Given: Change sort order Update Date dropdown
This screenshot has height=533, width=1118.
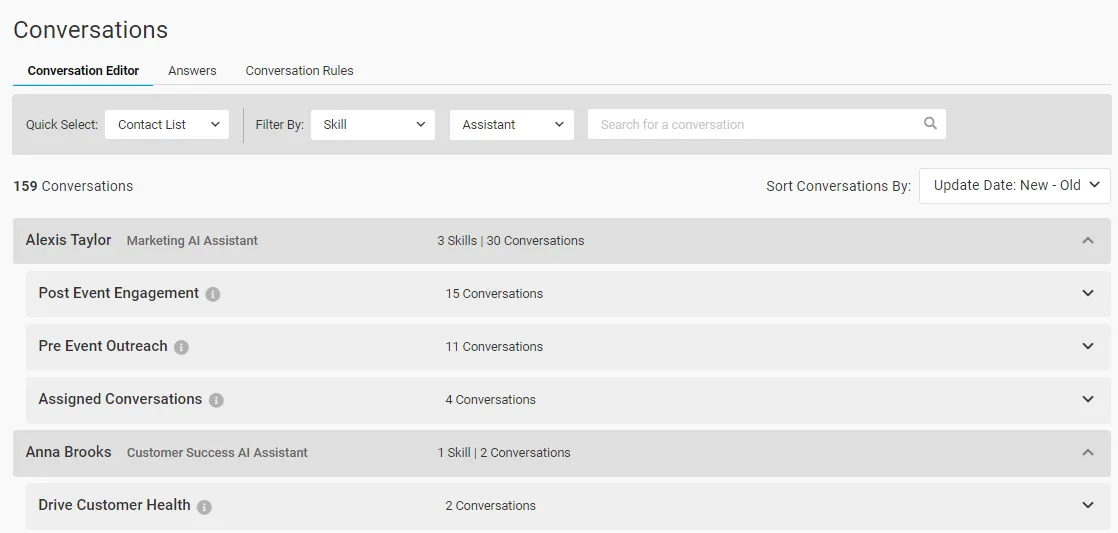Looking at the screenshot, I should tap(1015, 185).
